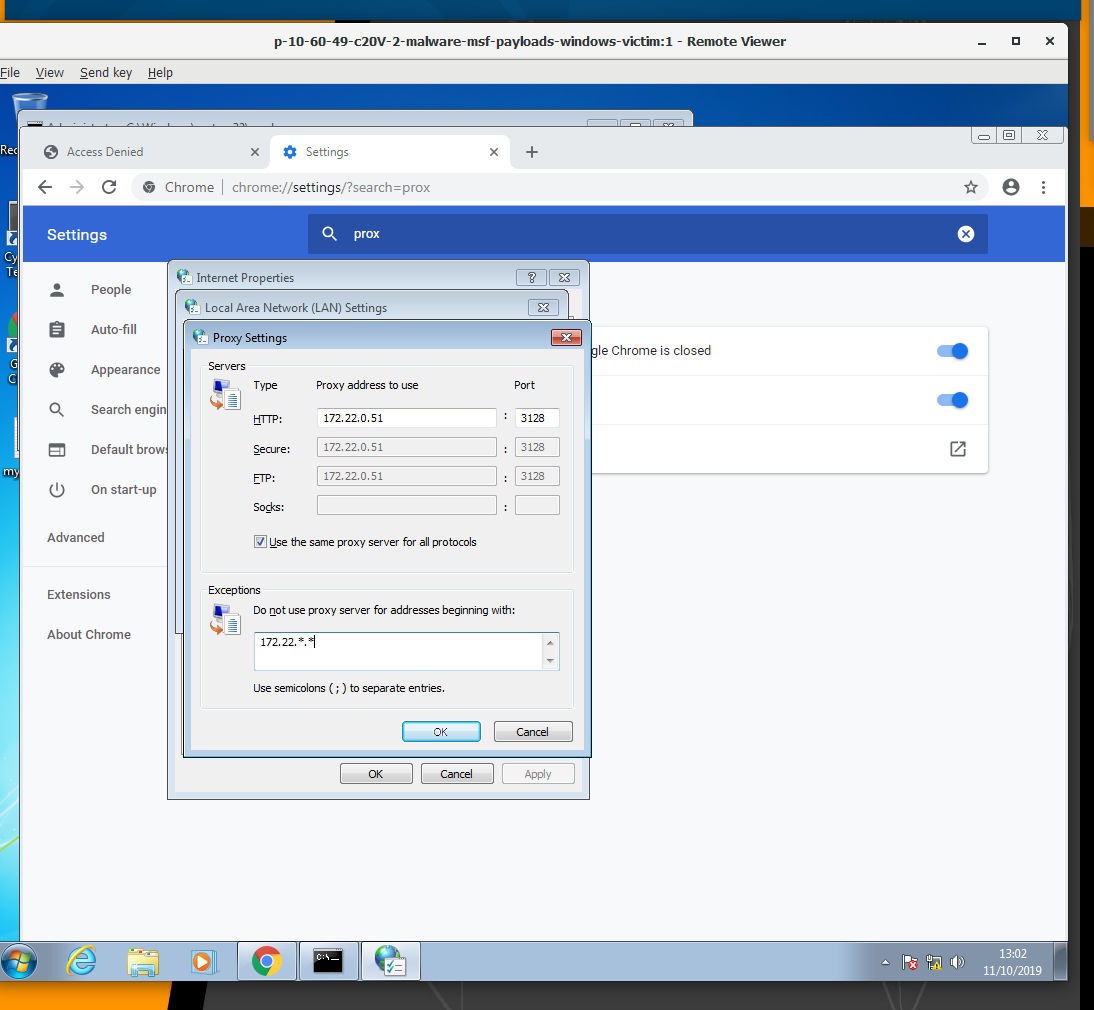Clear the settings search field
Image resolution: width=1094 pixels, height=1010 pixels.
coord(965,234)
